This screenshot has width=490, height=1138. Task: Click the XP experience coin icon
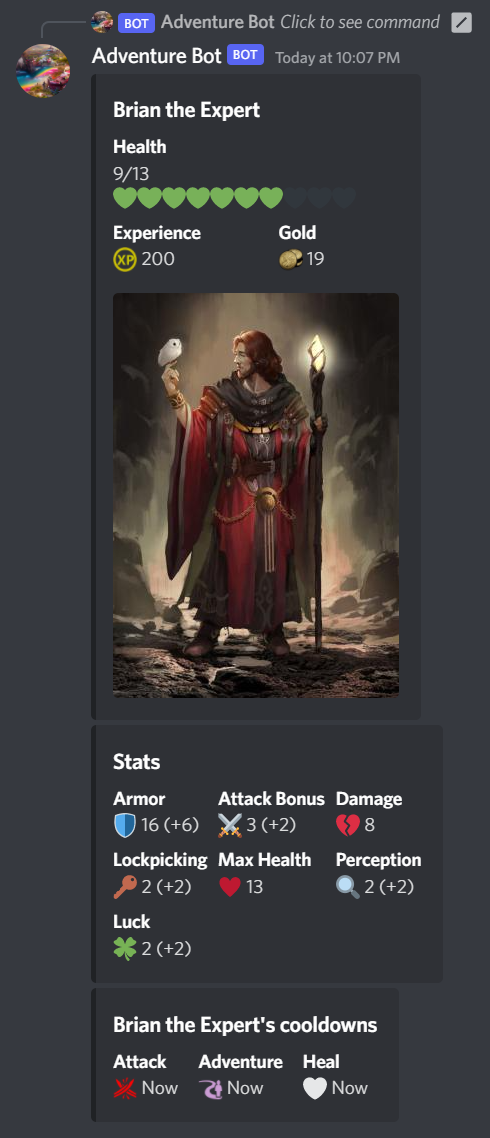coord(125,259)
